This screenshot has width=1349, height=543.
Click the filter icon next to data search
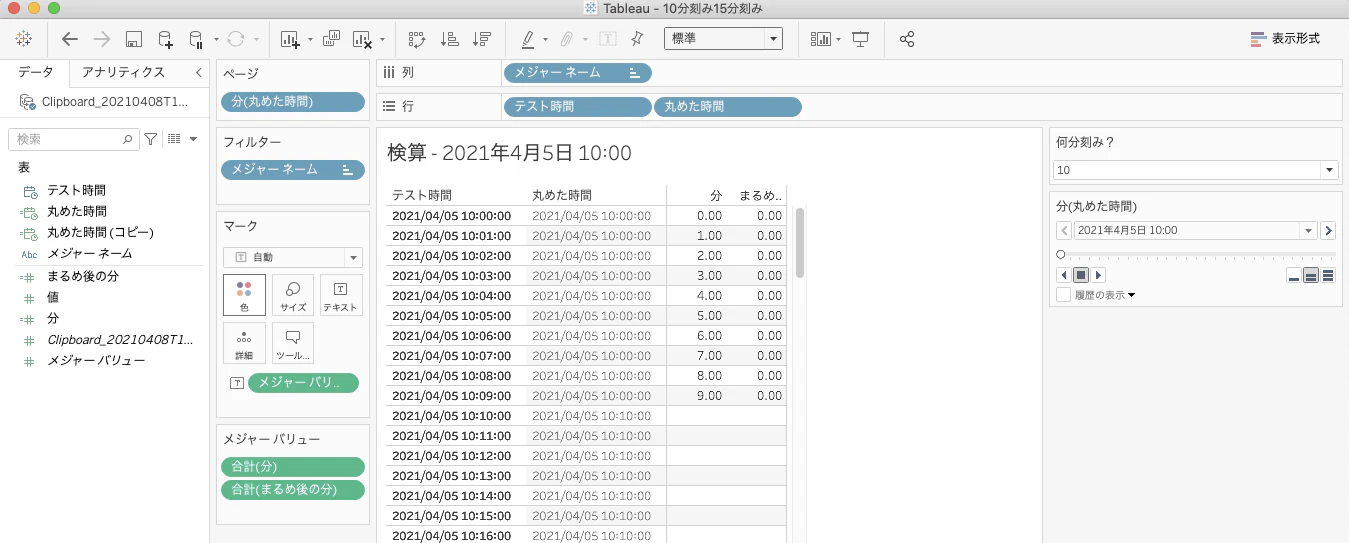tap(151, 139)
